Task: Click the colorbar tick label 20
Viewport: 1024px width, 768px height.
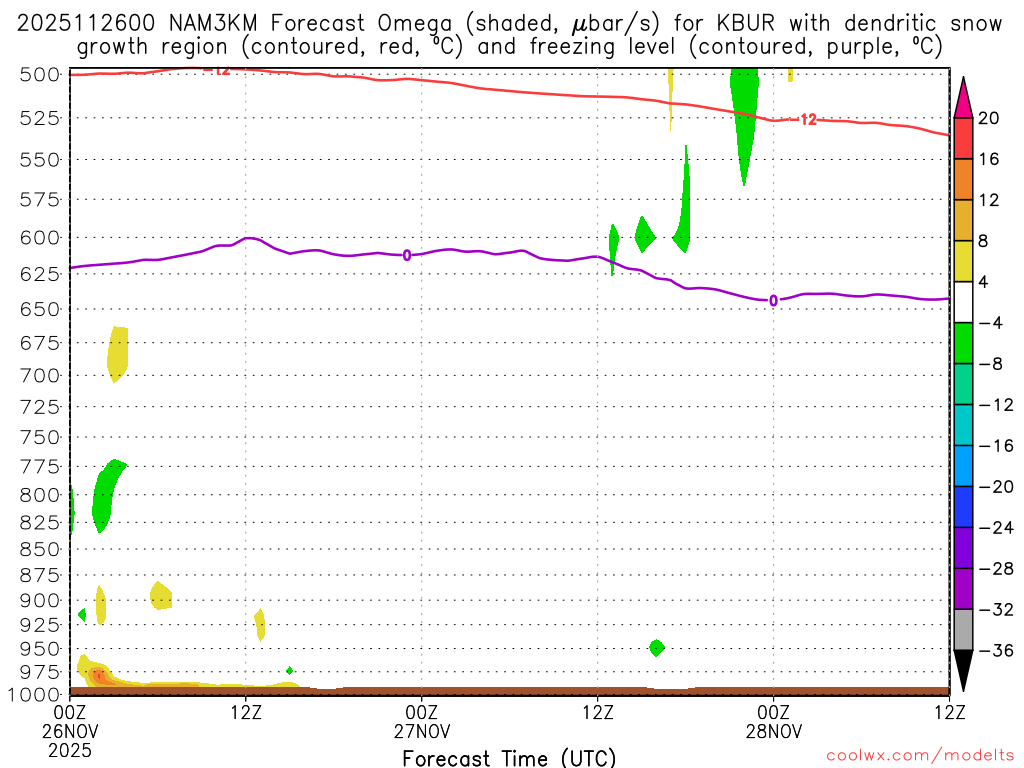Action: [989, 118]
